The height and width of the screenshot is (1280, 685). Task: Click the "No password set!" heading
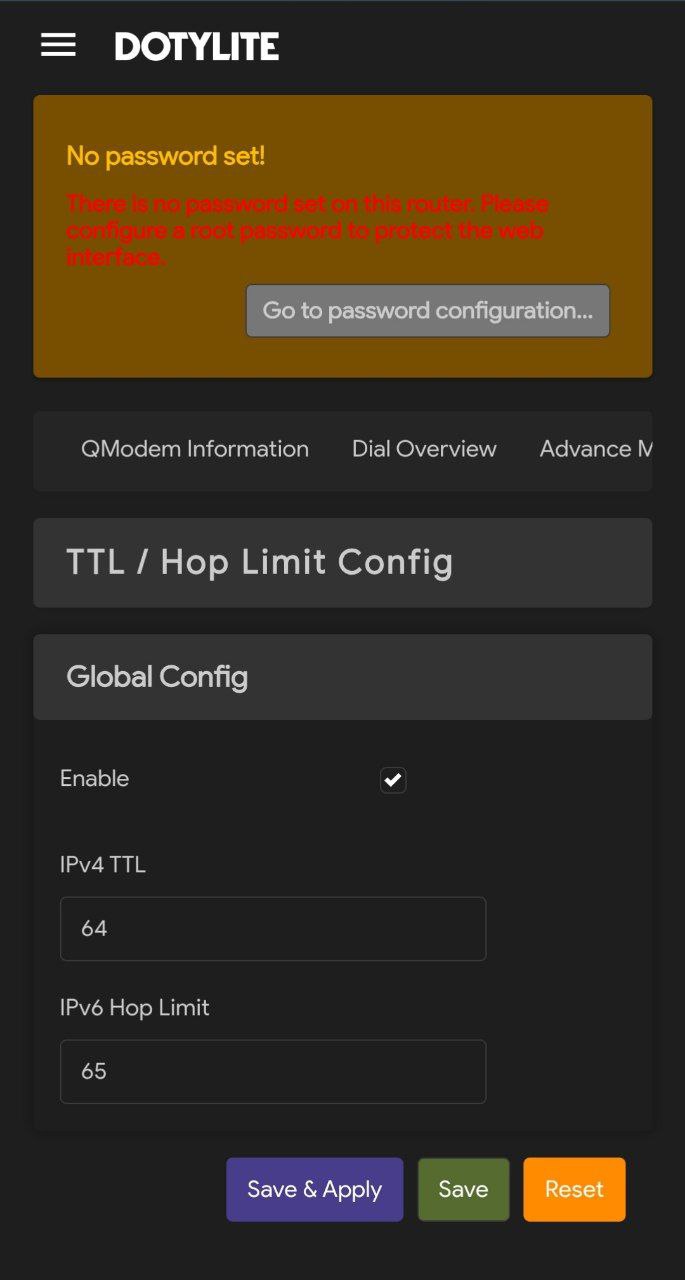[x=165, y=156]
